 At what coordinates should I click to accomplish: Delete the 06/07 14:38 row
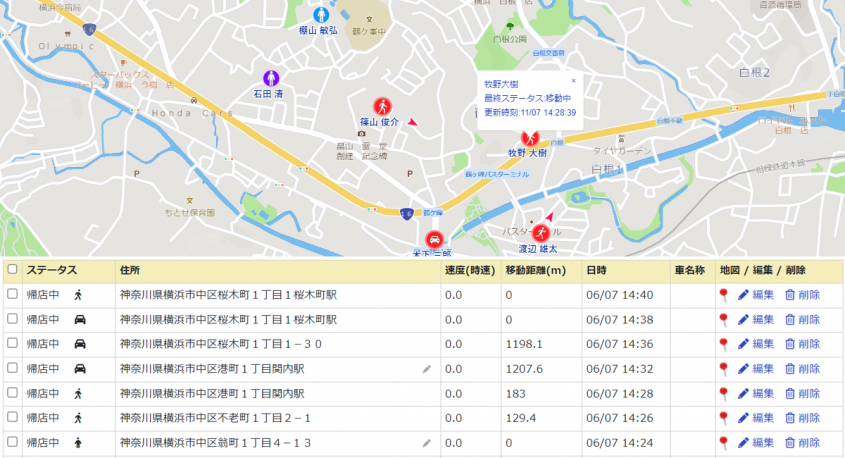click(802, 320)
